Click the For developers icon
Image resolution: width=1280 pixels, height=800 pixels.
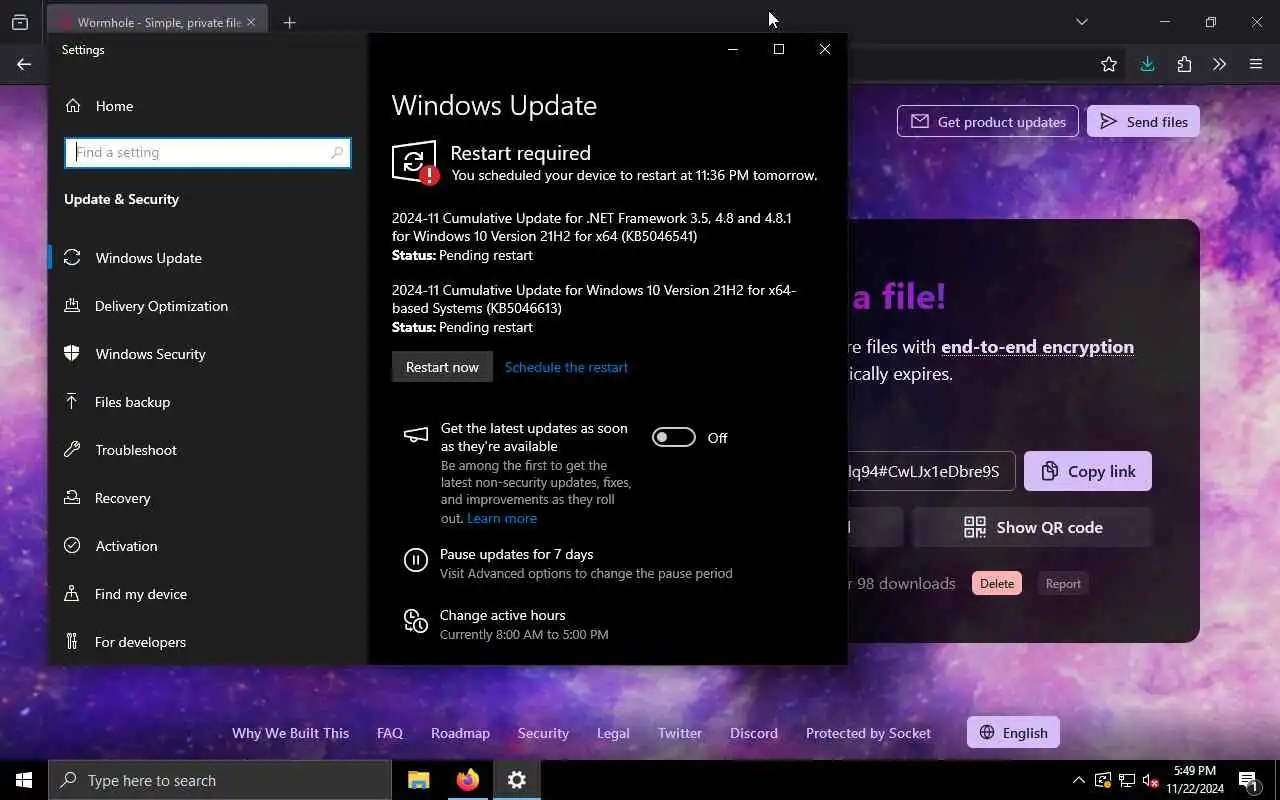coord(72,642)
